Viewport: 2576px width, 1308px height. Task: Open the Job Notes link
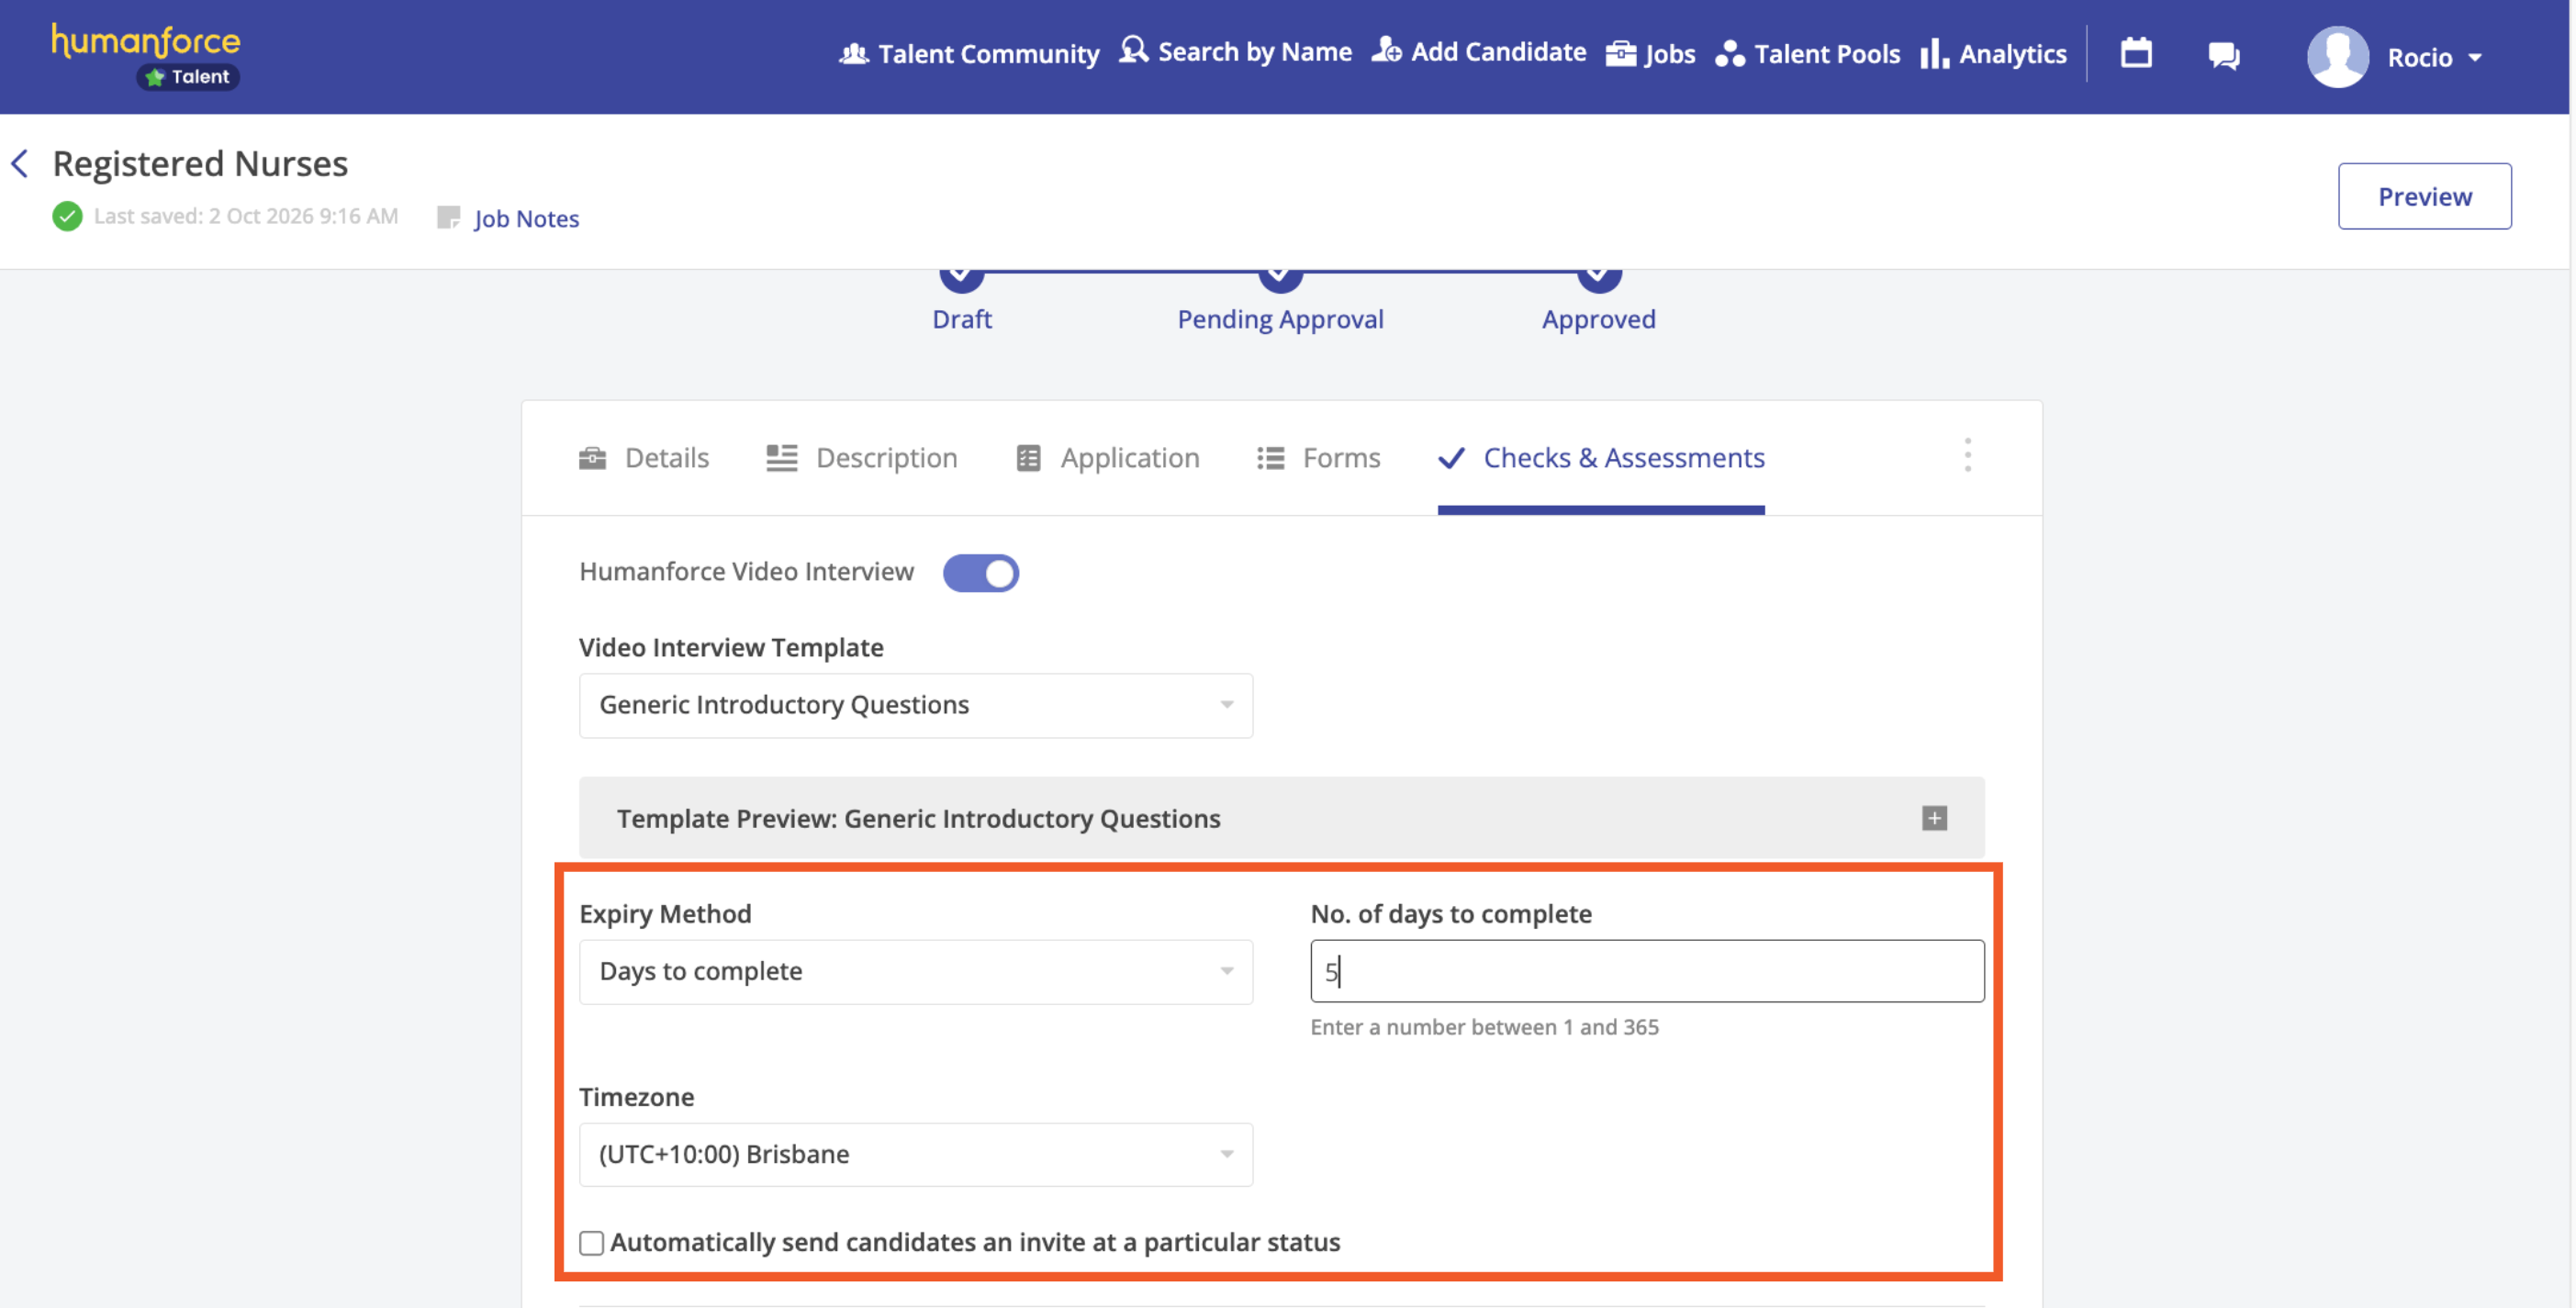click(526, 218)
